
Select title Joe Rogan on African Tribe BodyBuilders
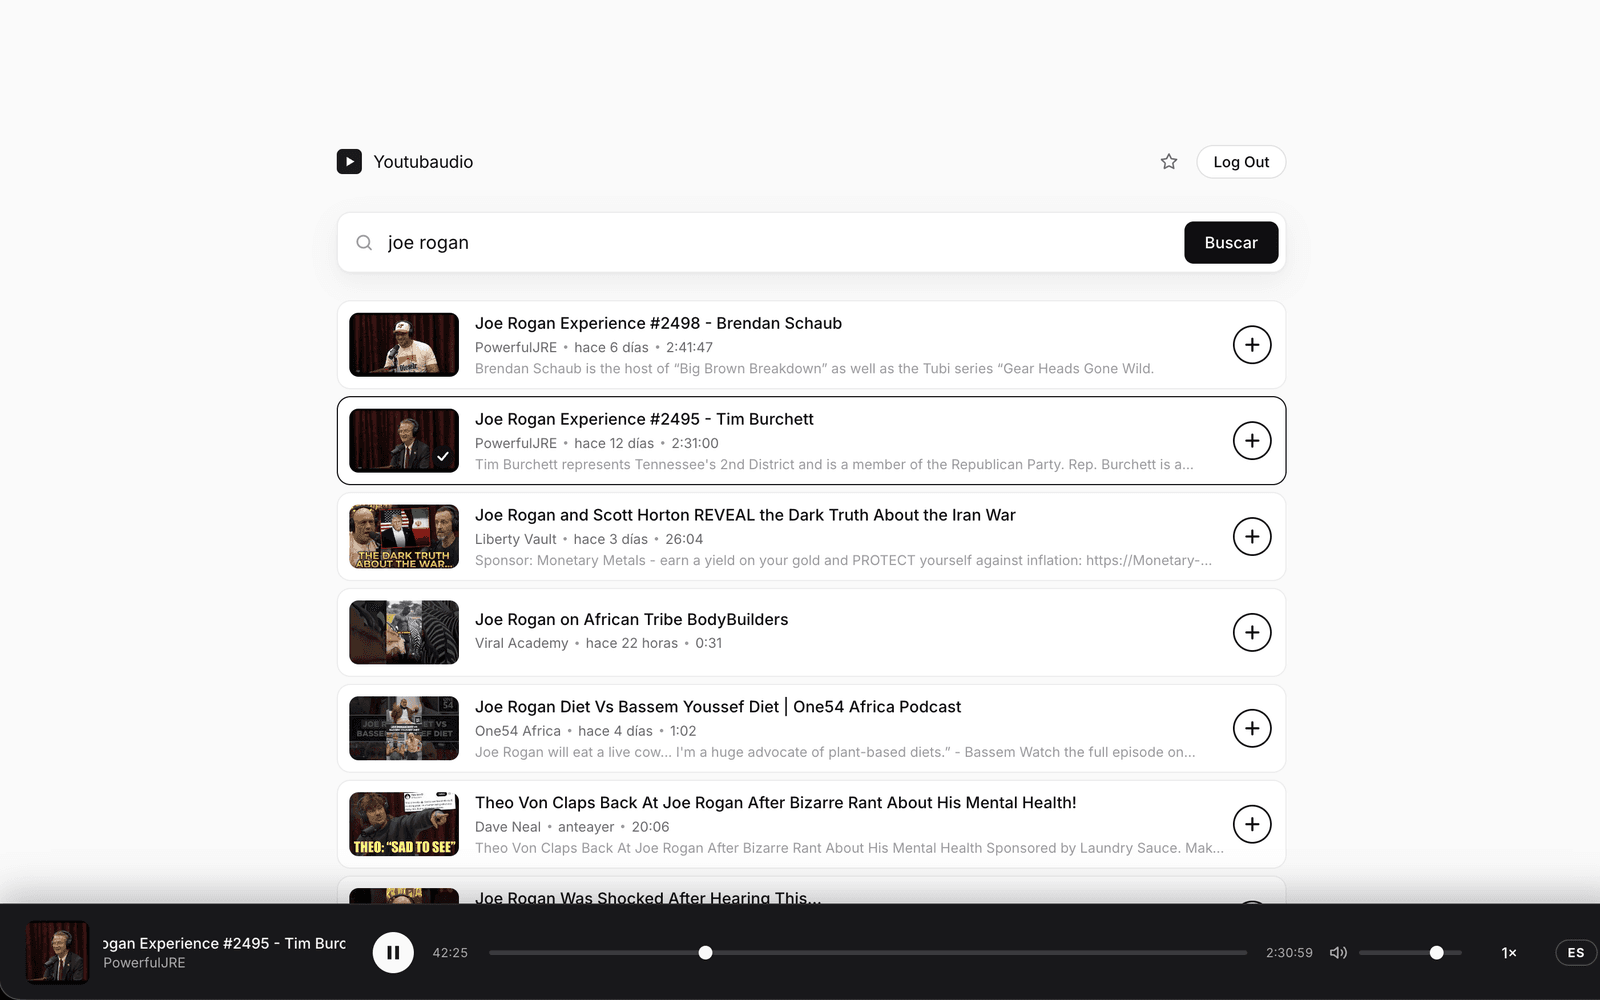[x=631, y=620]
